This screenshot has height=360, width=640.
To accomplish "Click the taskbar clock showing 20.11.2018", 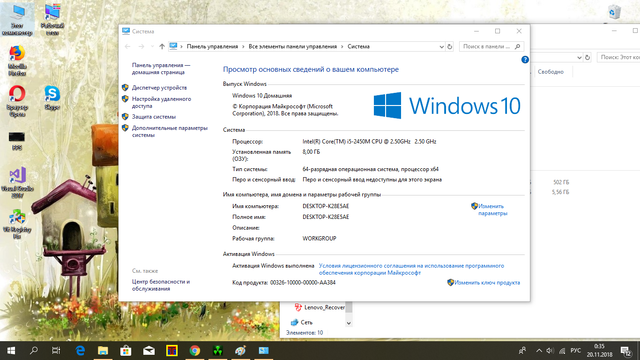I will [x=600, y=351].
